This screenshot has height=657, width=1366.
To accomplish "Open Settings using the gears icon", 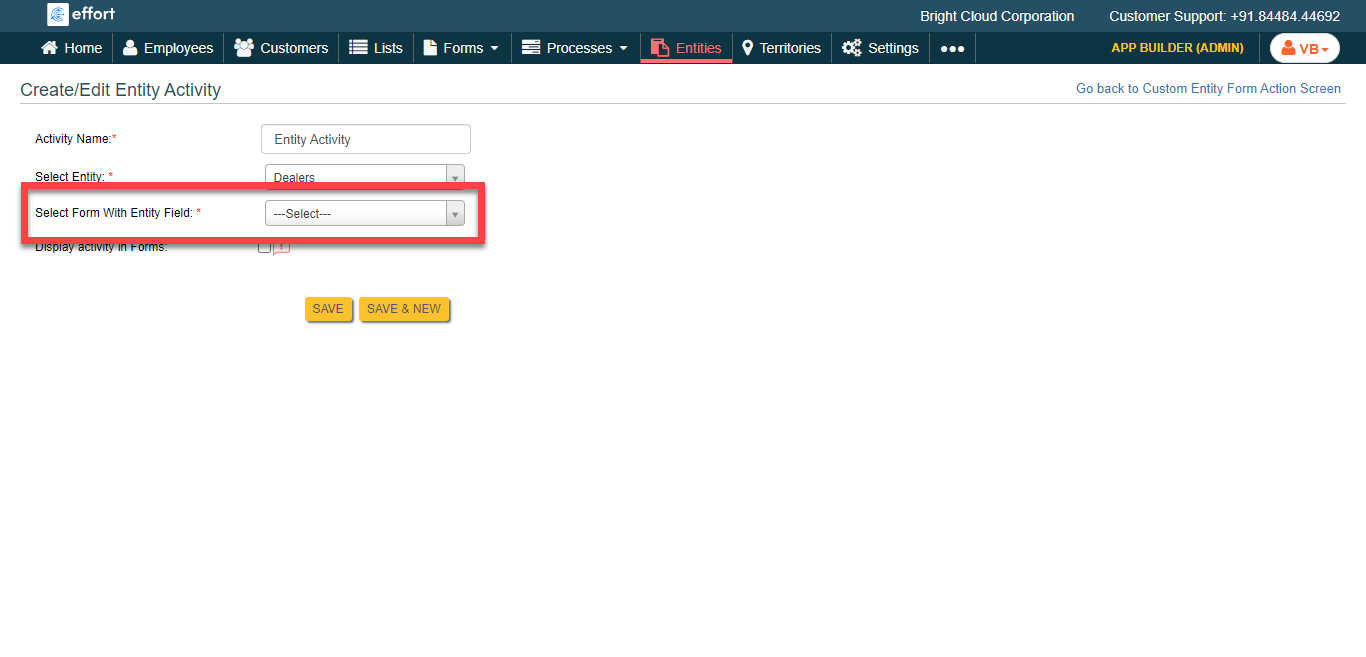I will coord(851,48).
